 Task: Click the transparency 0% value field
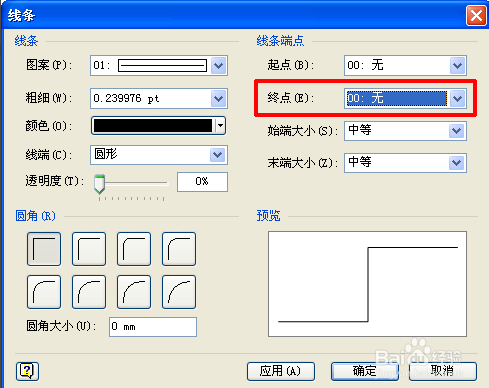tap(202, 182)
